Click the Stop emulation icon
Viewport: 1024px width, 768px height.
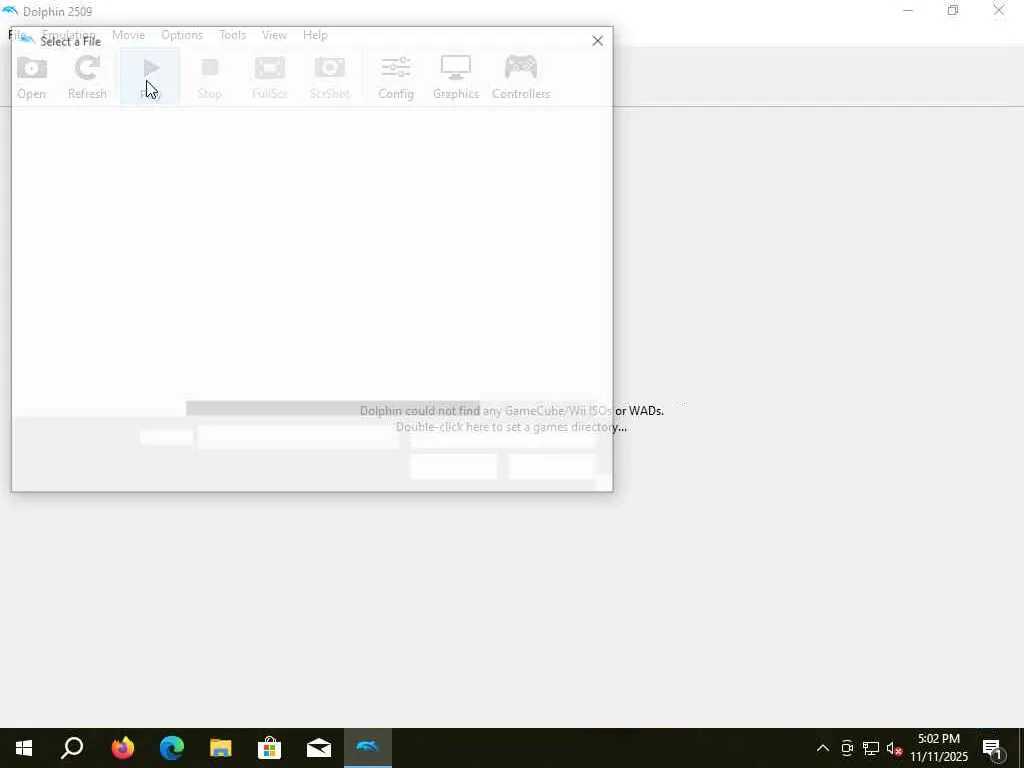coord(210,77)
